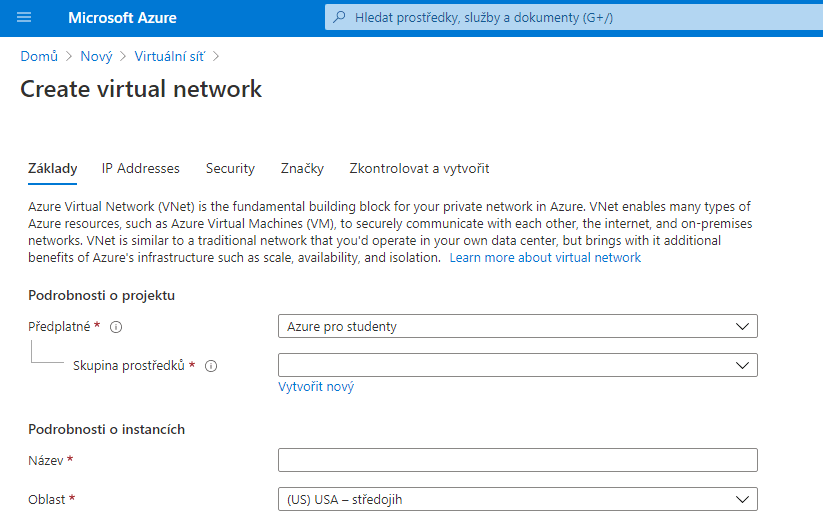823x515 pixels.
Task: Click the Vytvořit nový link
Action: (316, 387)
